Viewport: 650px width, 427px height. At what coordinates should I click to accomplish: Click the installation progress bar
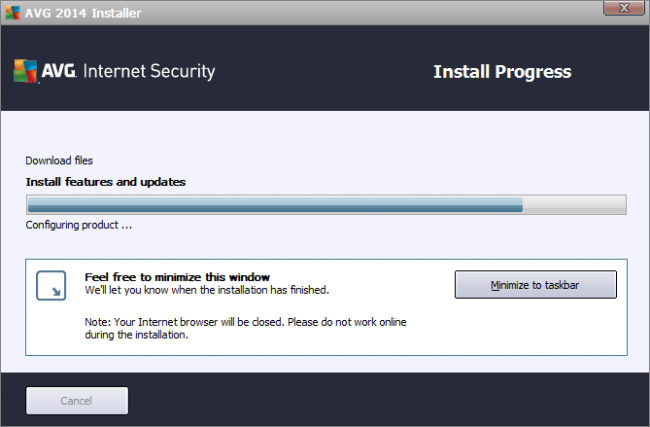tap(326, 205)
